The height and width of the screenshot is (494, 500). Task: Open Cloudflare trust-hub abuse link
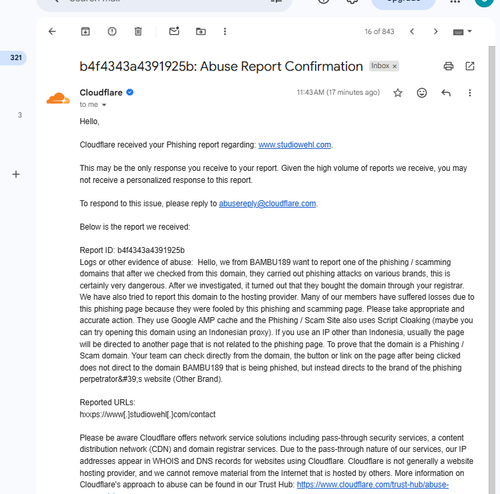coord(373,485)
